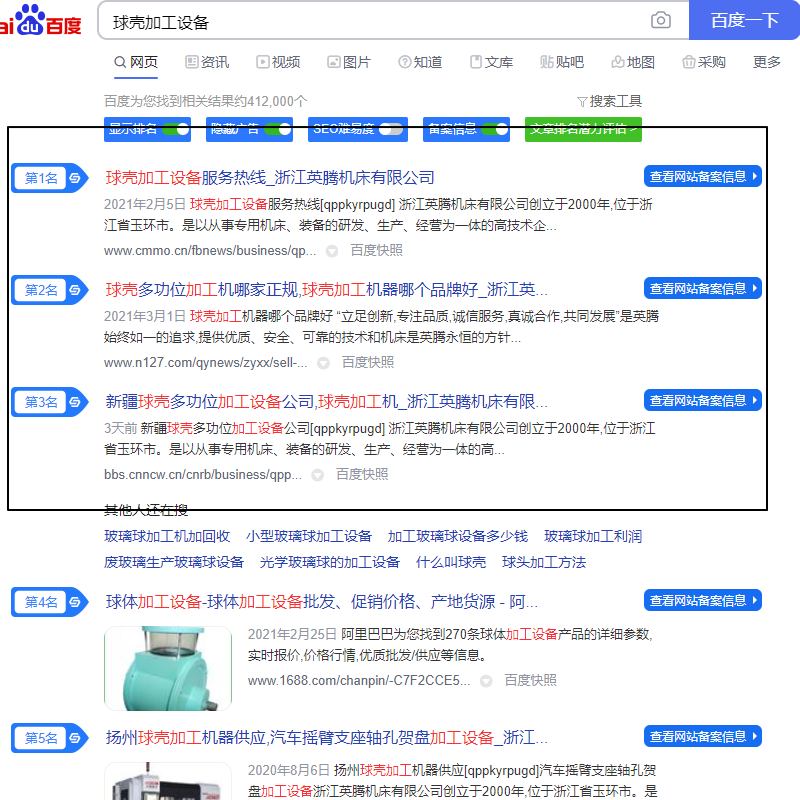
Task: Open 搜索工具 filter
Action: 609,101
